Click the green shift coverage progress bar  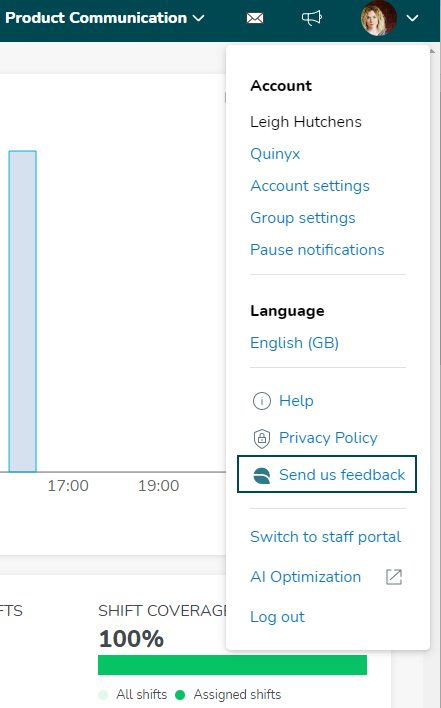point(232,665)
